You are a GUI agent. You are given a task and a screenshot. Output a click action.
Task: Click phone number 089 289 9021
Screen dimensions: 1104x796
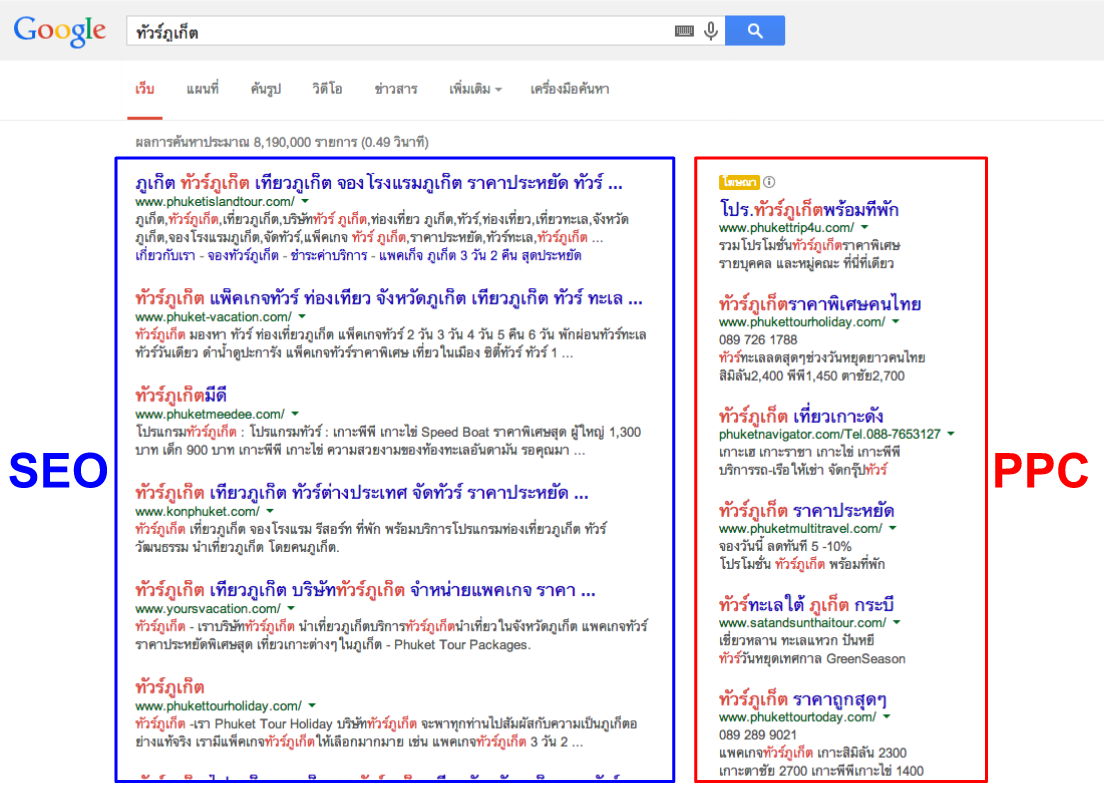tap(758, 735)
